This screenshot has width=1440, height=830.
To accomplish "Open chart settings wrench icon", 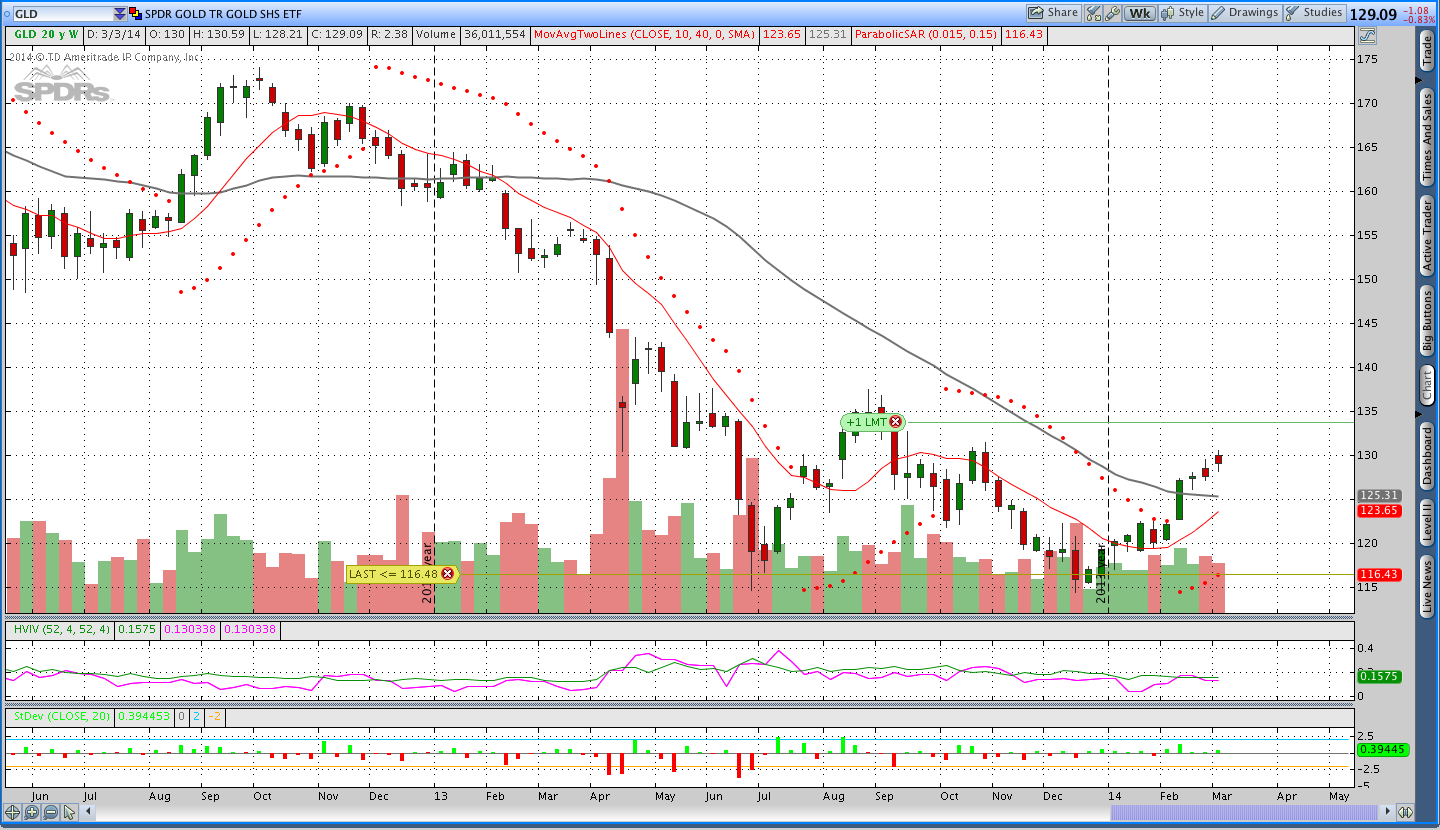I will [x=1111, y=13].
